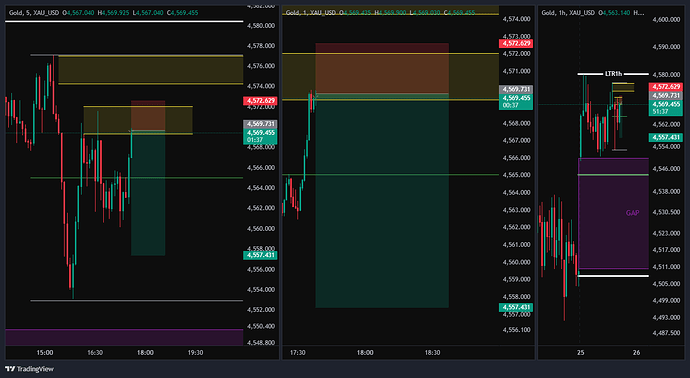Click the 18:30 time axis label
This screenshot has height=378, width=690.
pyautogui.click(x=432, y=353)
